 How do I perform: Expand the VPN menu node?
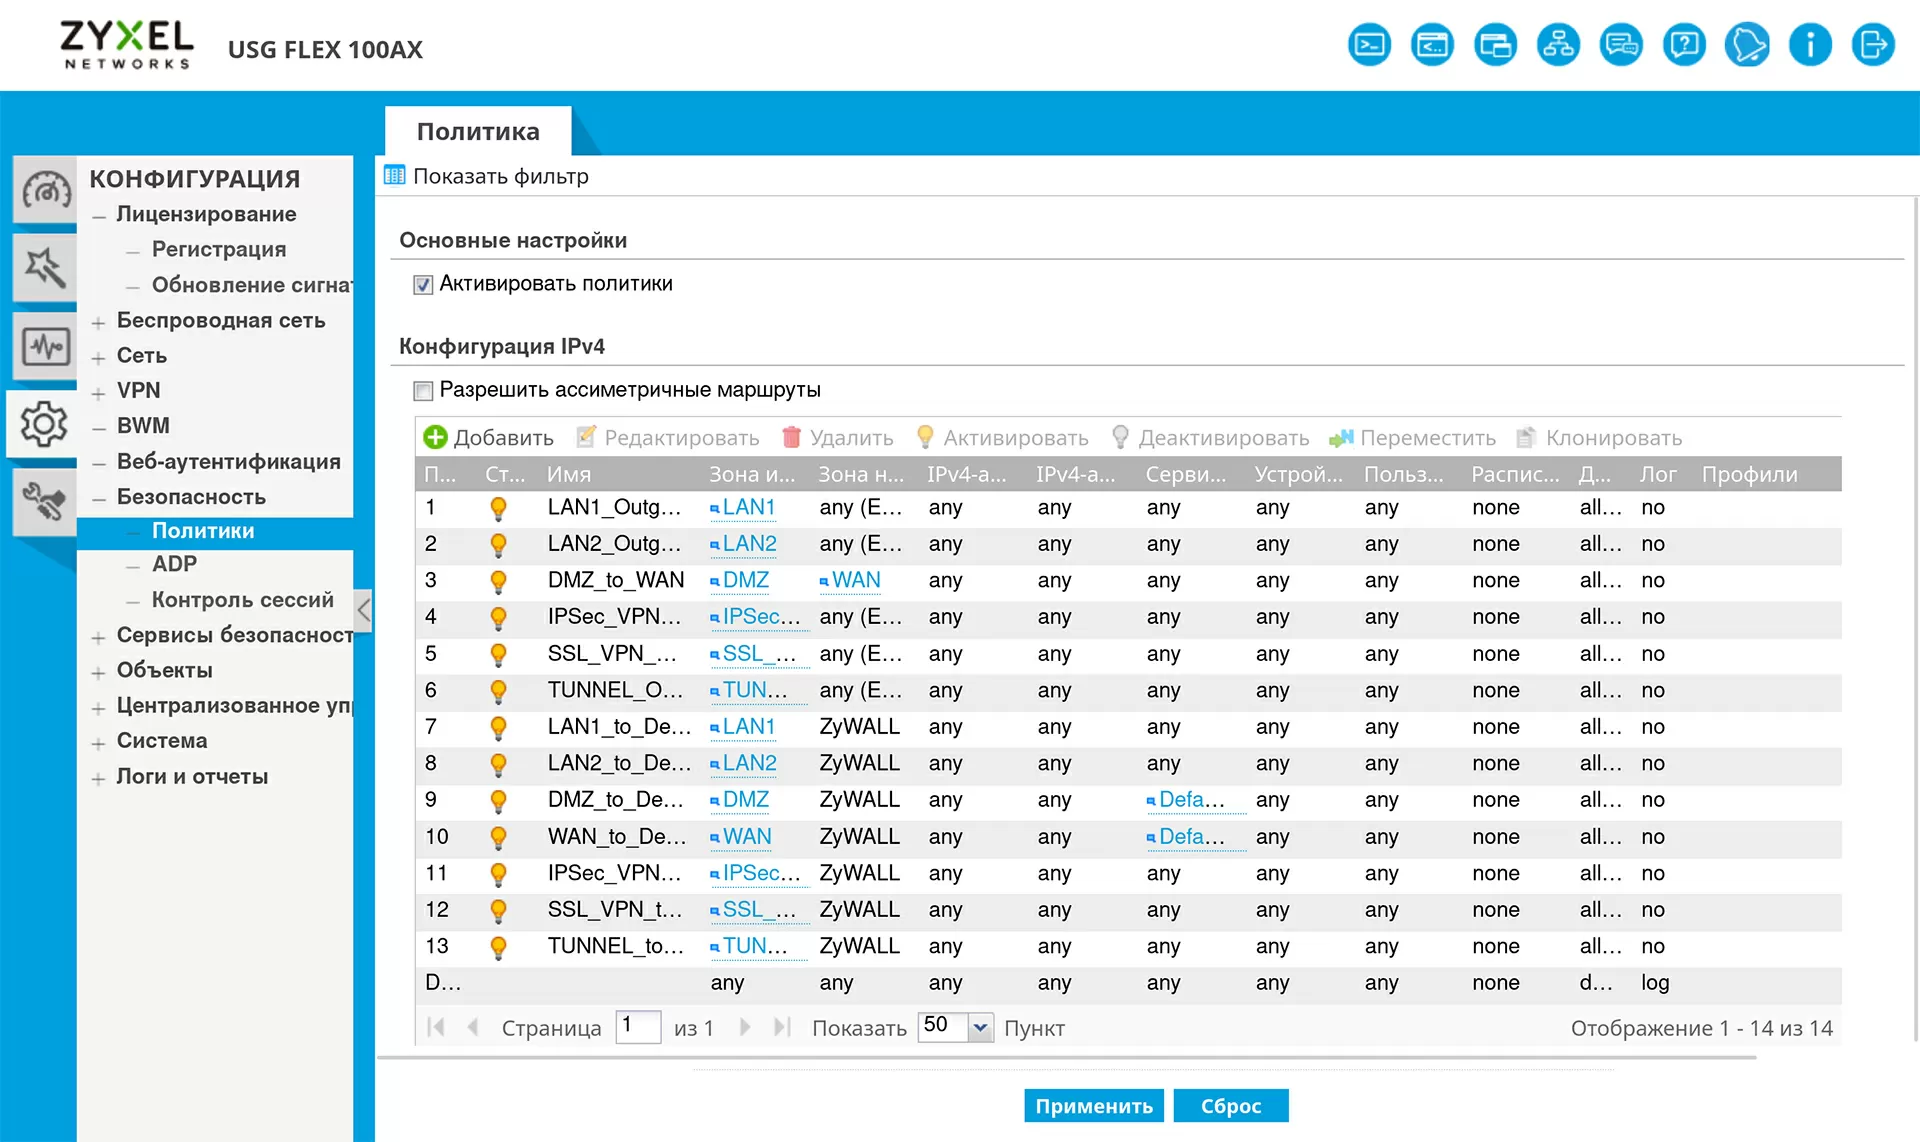pos(98,393)
